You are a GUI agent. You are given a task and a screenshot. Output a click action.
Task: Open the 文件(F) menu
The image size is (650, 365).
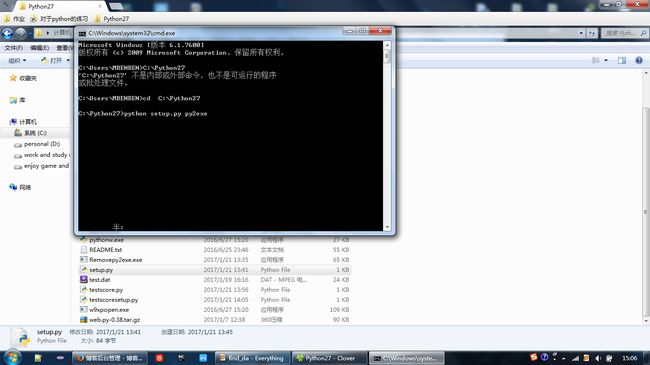coord(14,48)
